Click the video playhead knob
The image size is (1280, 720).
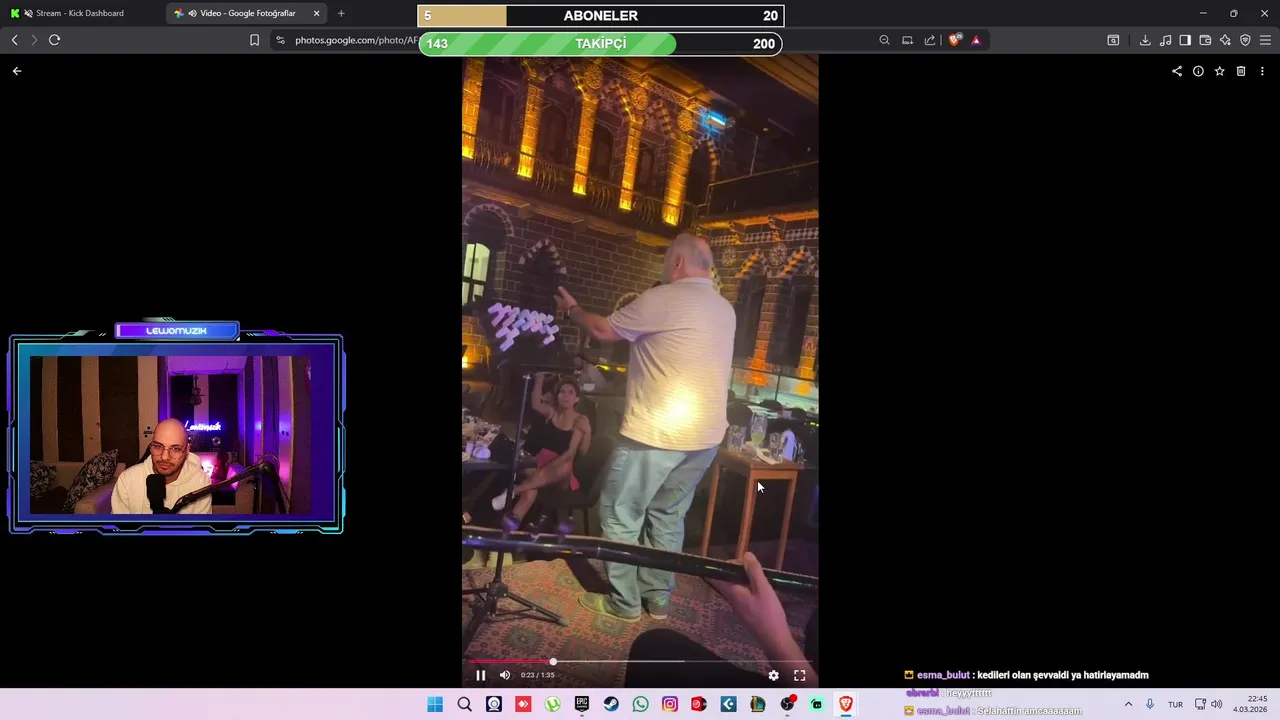coord(553,661)
